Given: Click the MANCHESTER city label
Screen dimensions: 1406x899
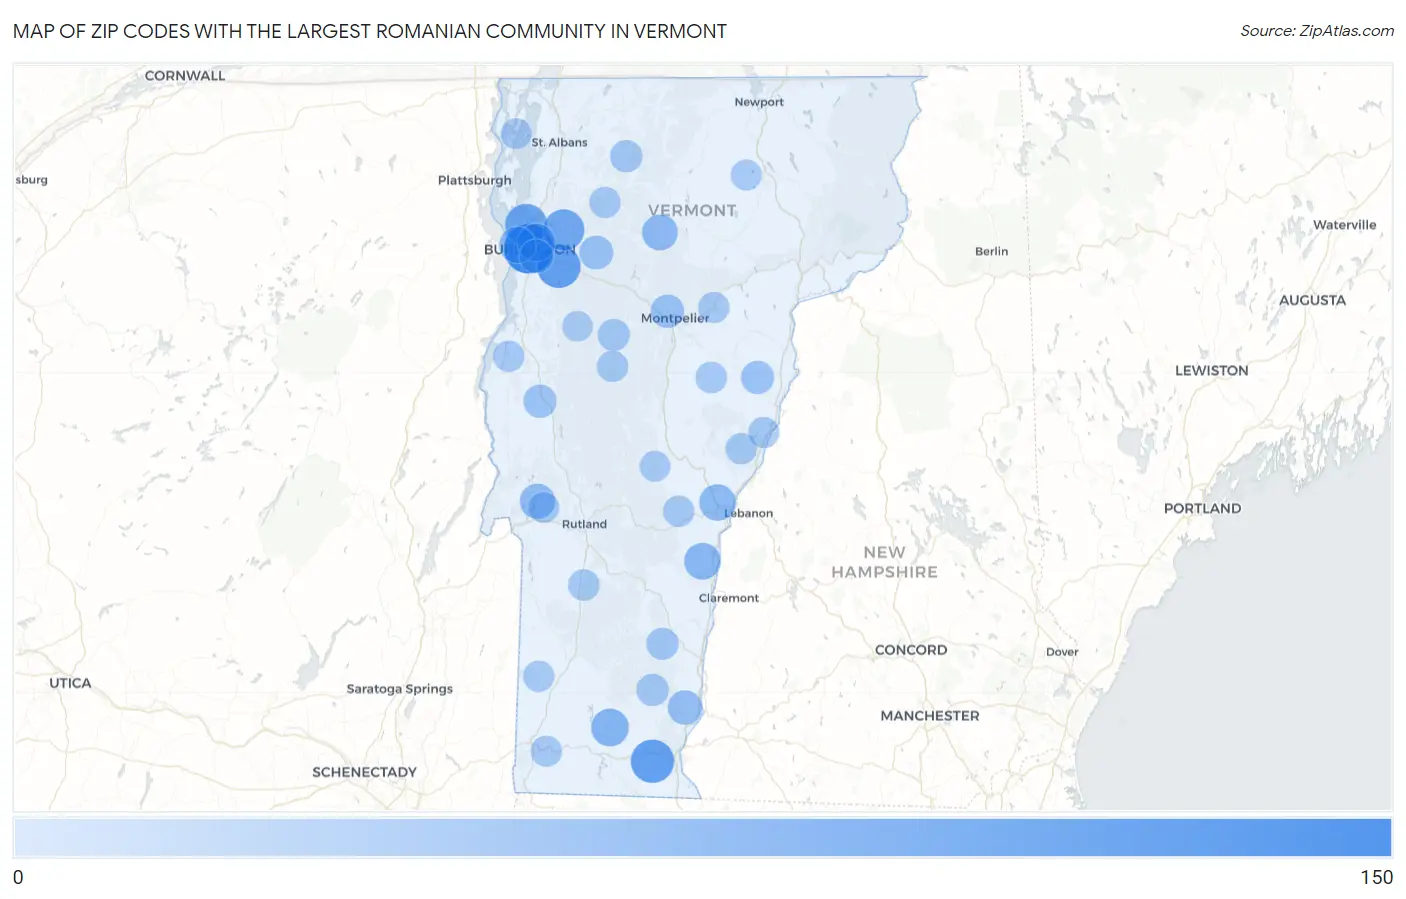Looking at the screenshot, I should pyautogui.click(x=930, y=716).
